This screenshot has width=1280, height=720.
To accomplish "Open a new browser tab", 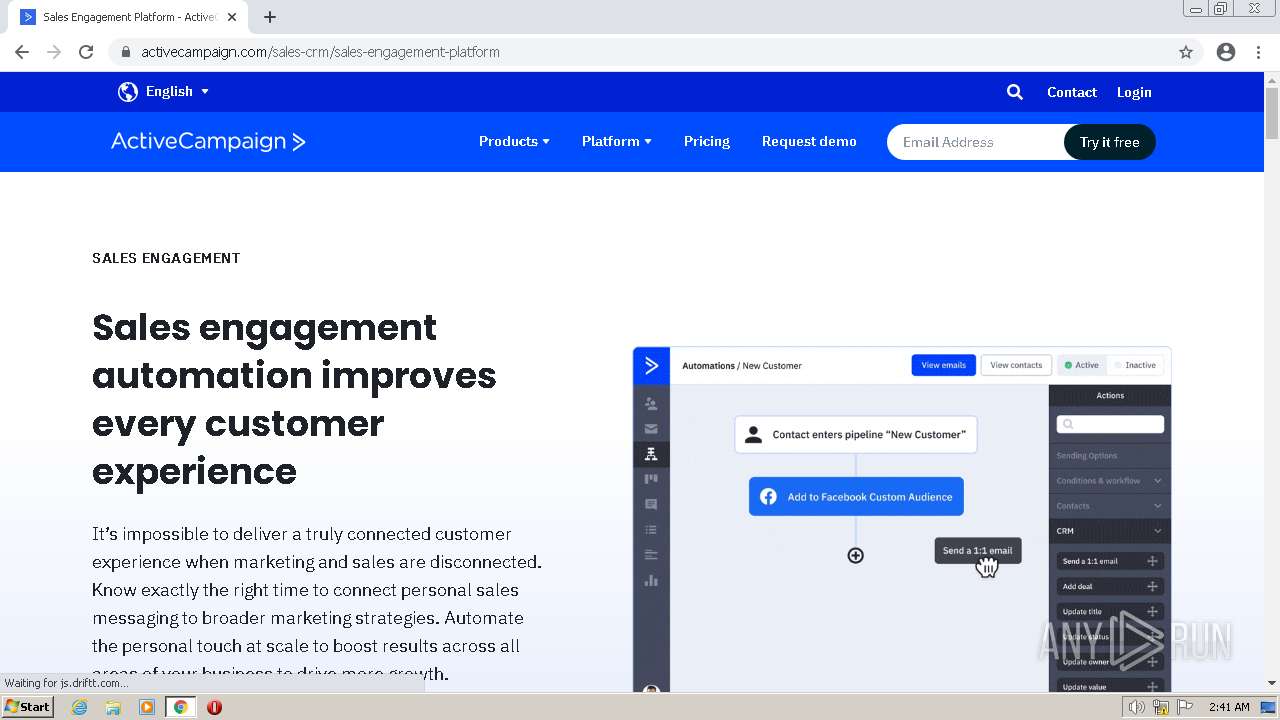I will click(x=270, y=17).
